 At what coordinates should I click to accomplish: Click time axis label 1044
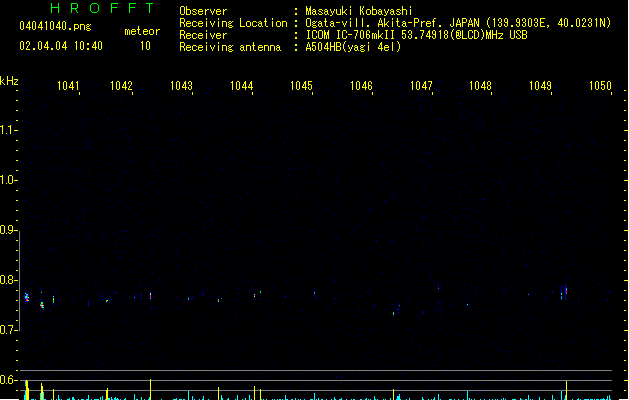(x=241, y=86)
